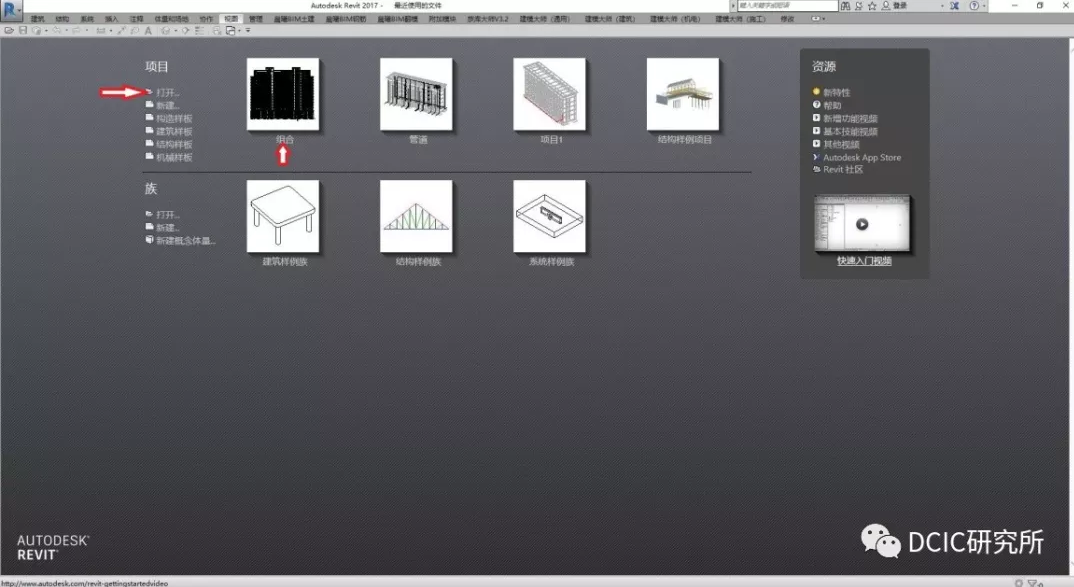
Task: Open the 晨曦BIM土建 ribbon tab
Action: 294,19
